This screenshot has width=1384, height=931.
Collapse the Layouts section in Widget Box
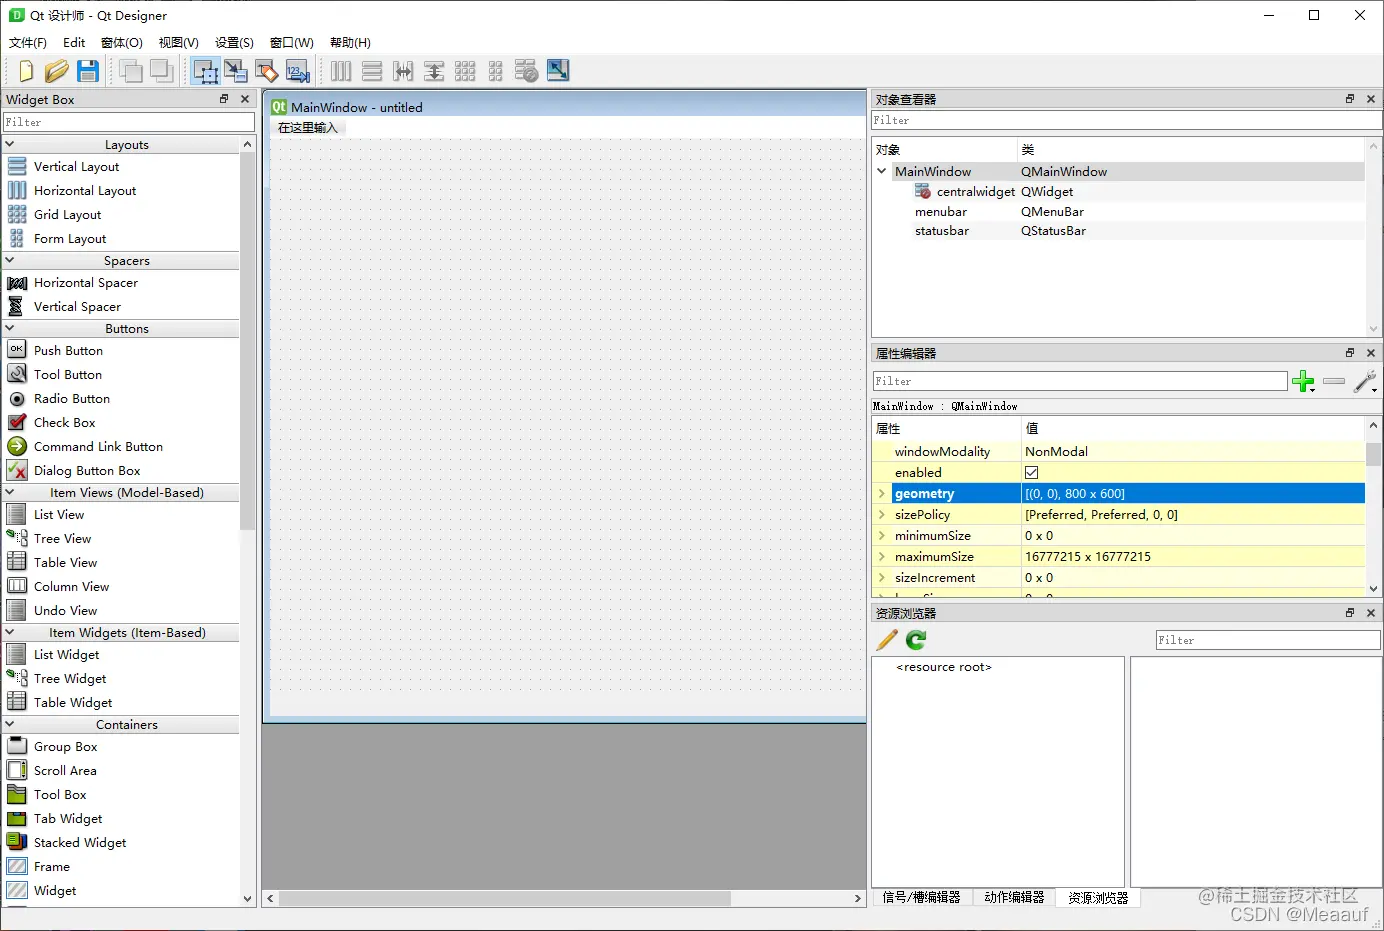10,144
